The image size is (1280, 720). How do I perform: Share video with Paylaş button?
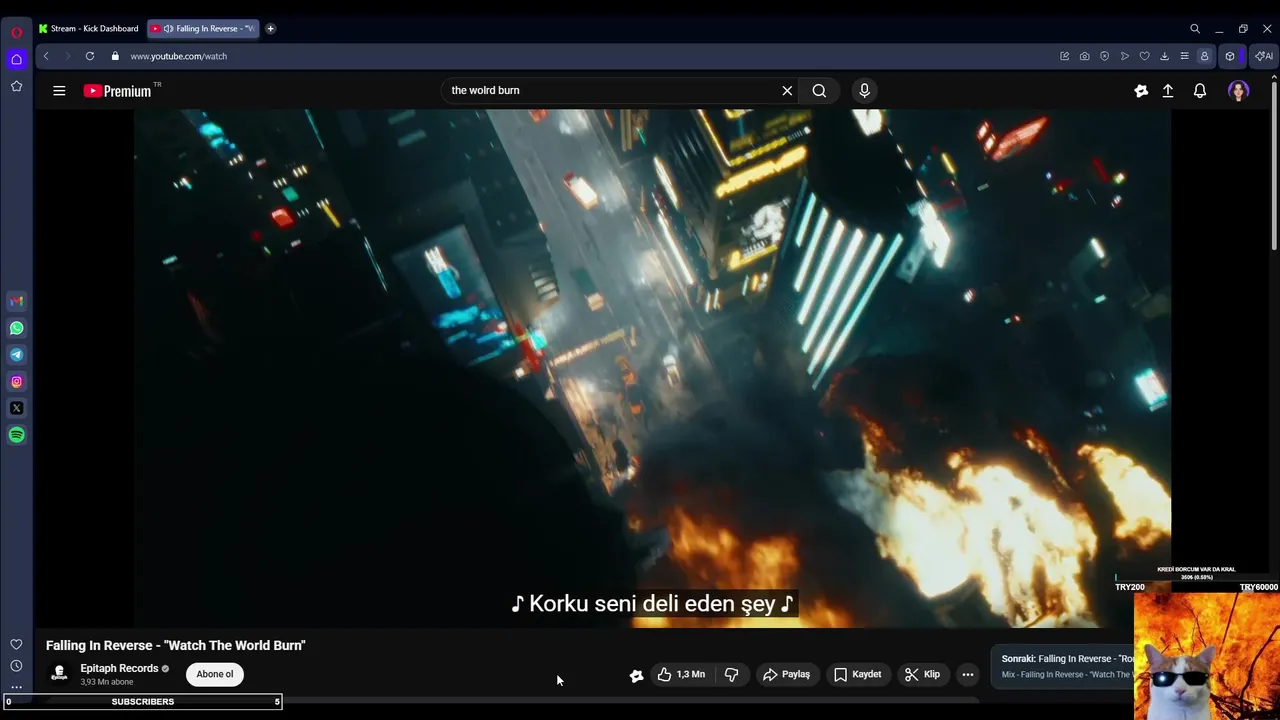786,675
